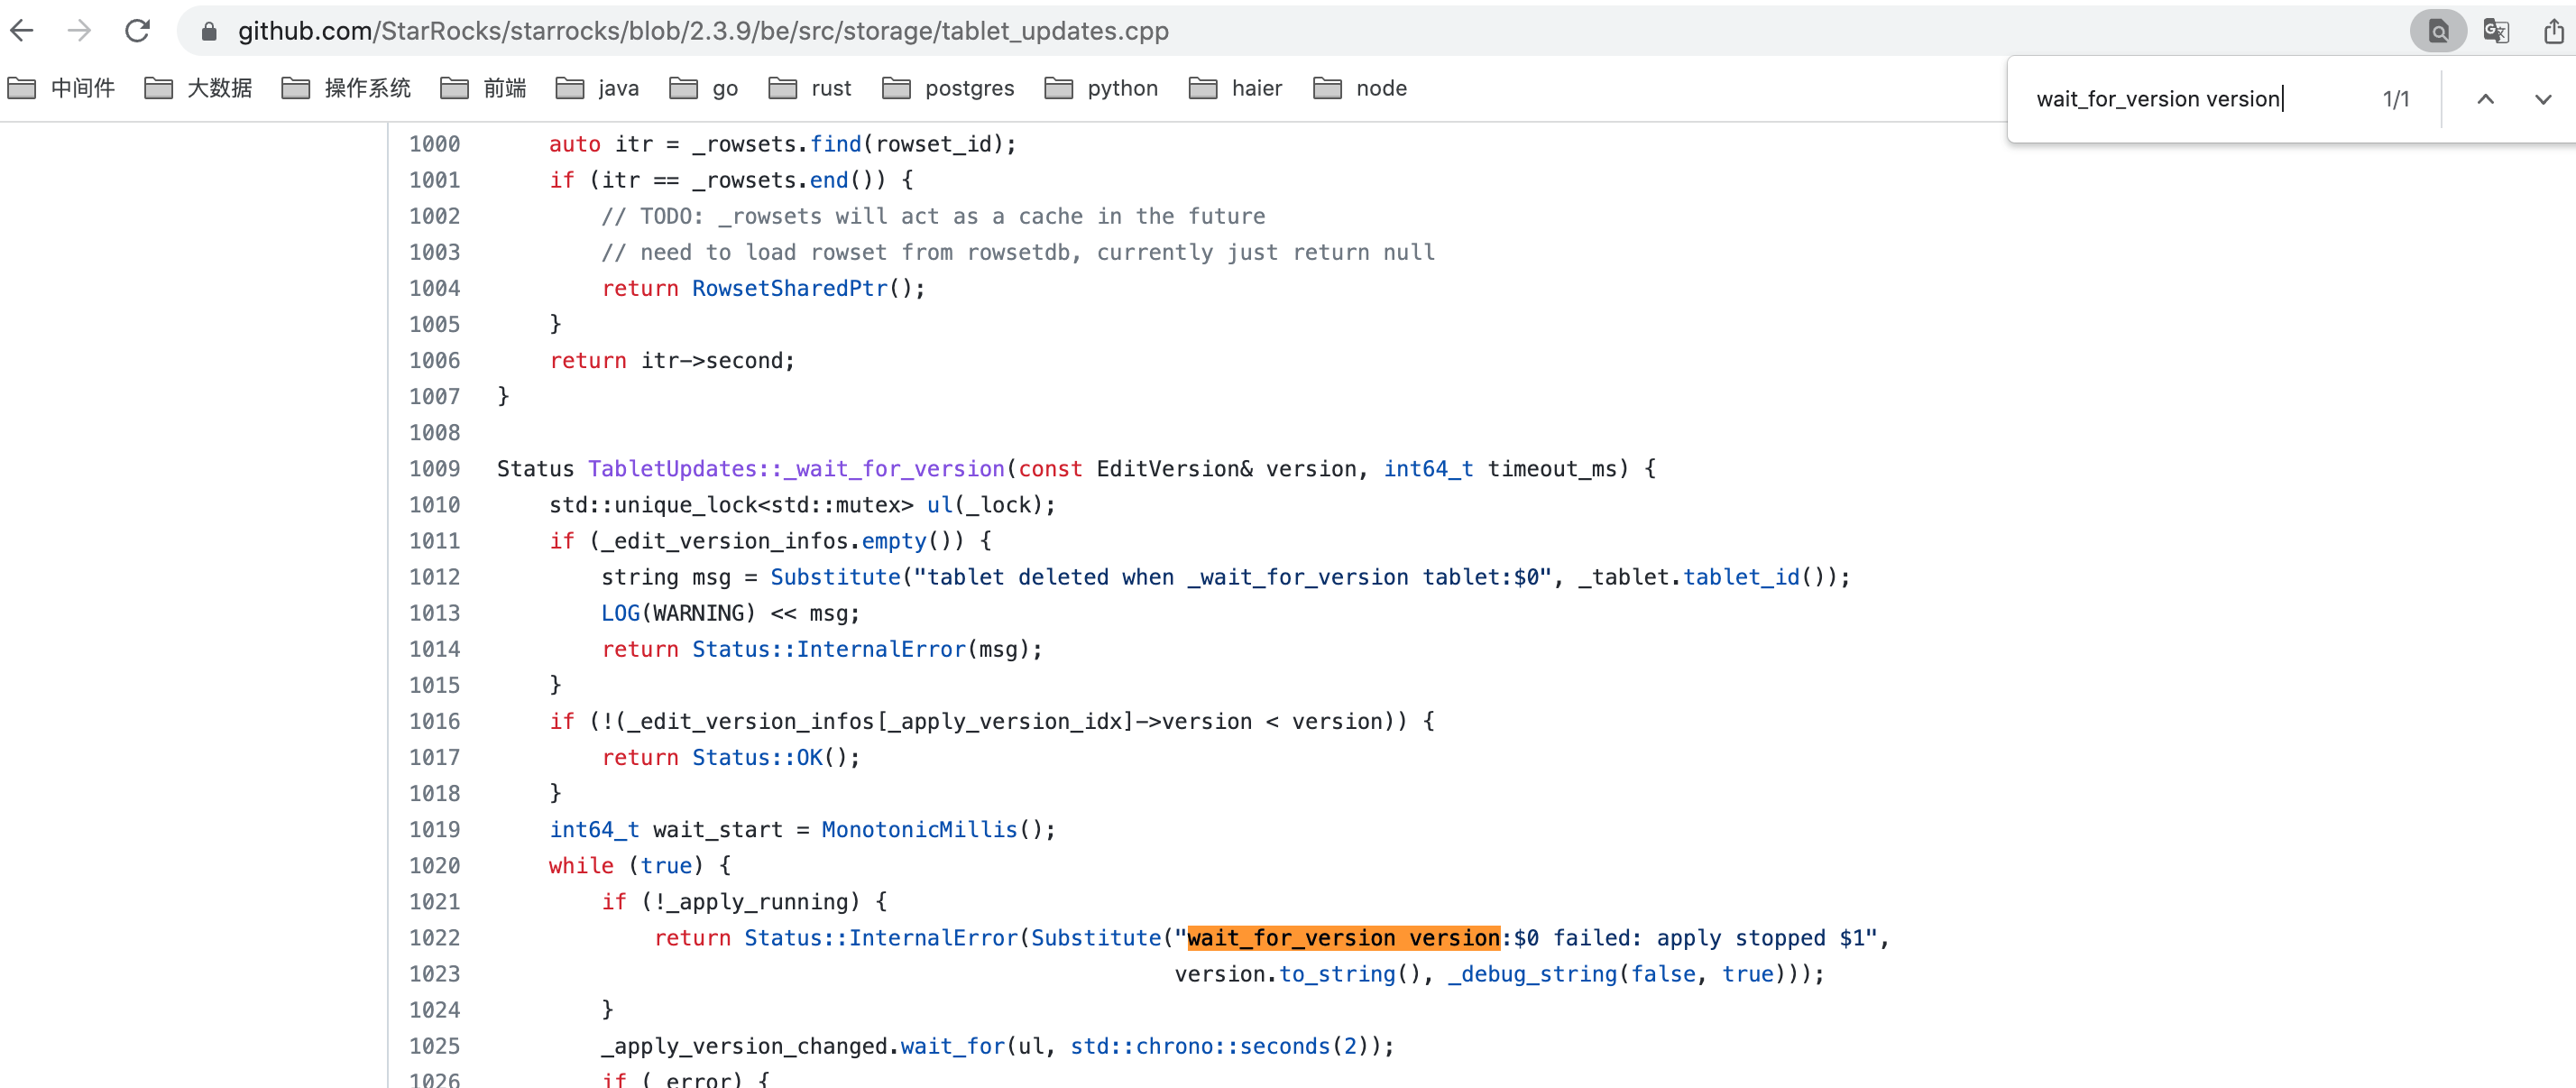Image resolution: width=2576 pixels, height=1088 pixels.
Task: Click the browser forward arrow
Action: [x=79, y=31]
